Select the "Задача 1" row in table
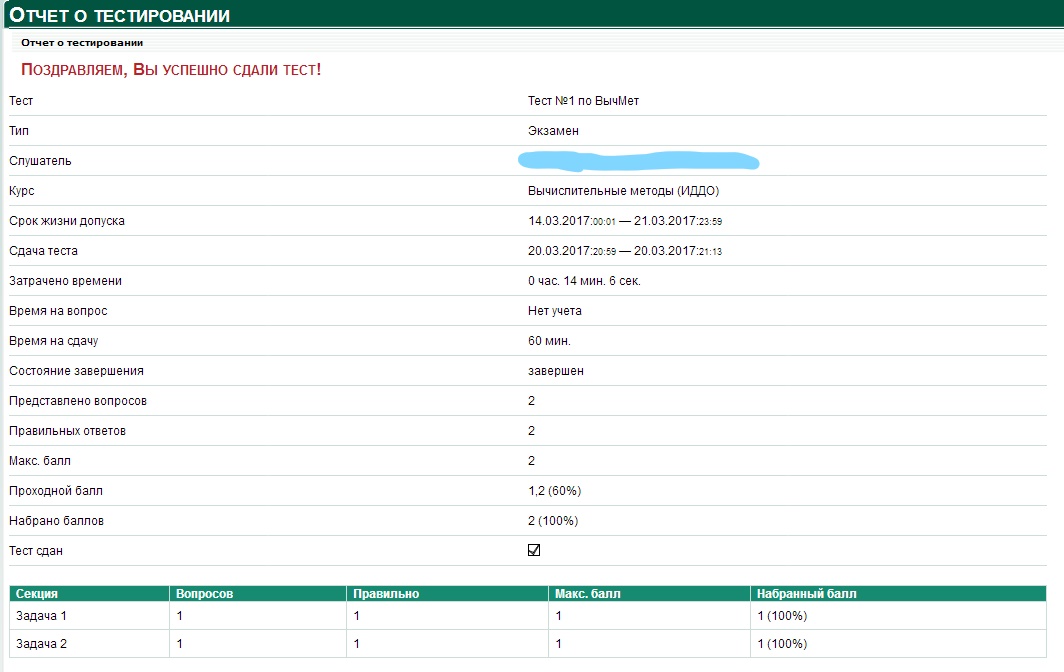Image resolution: width=1064 pixels, height=672 pixels. point(42,616)
